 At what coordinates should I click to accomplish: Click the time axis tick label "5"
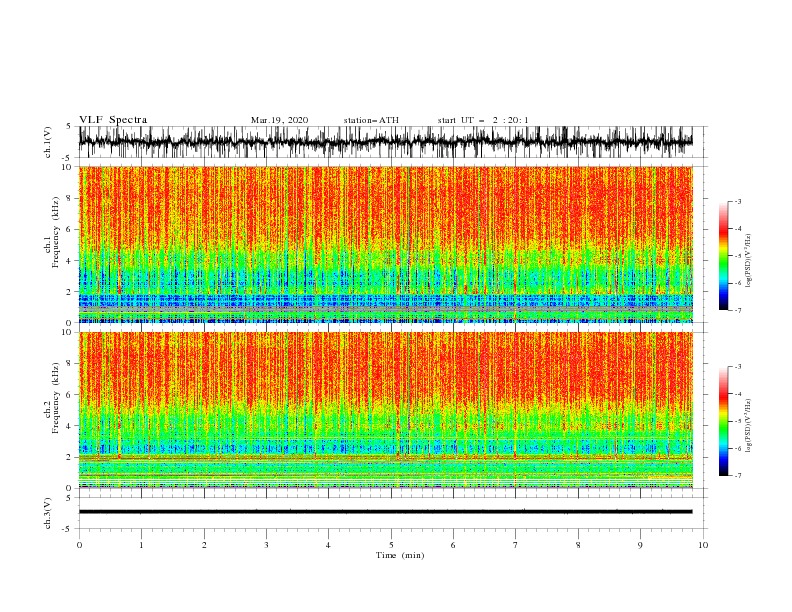[x=391, y=545]
